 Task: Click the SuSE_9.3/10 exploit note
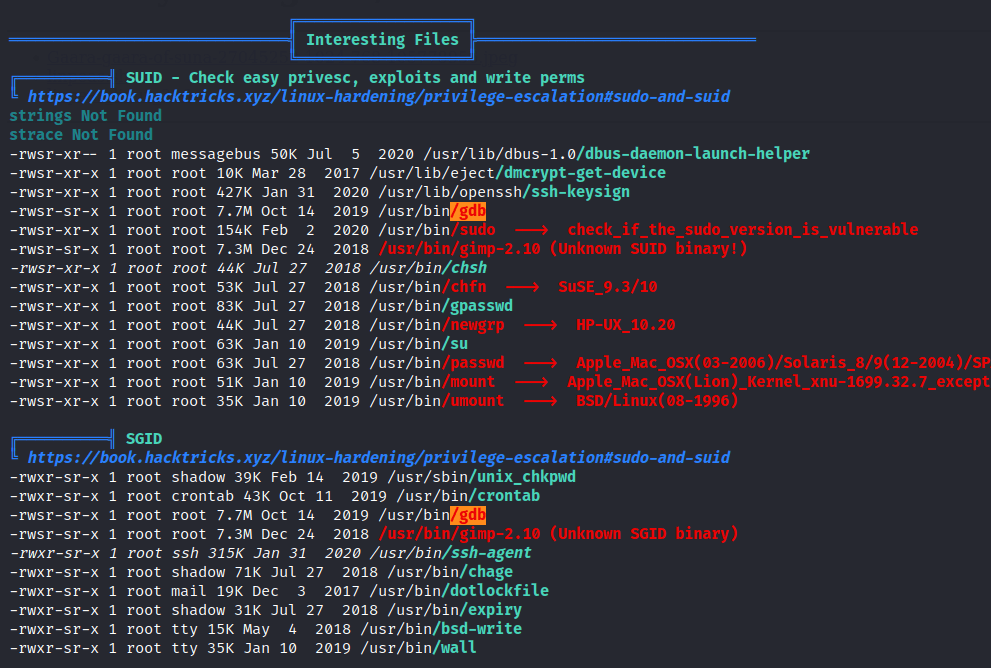click(605, 287)
